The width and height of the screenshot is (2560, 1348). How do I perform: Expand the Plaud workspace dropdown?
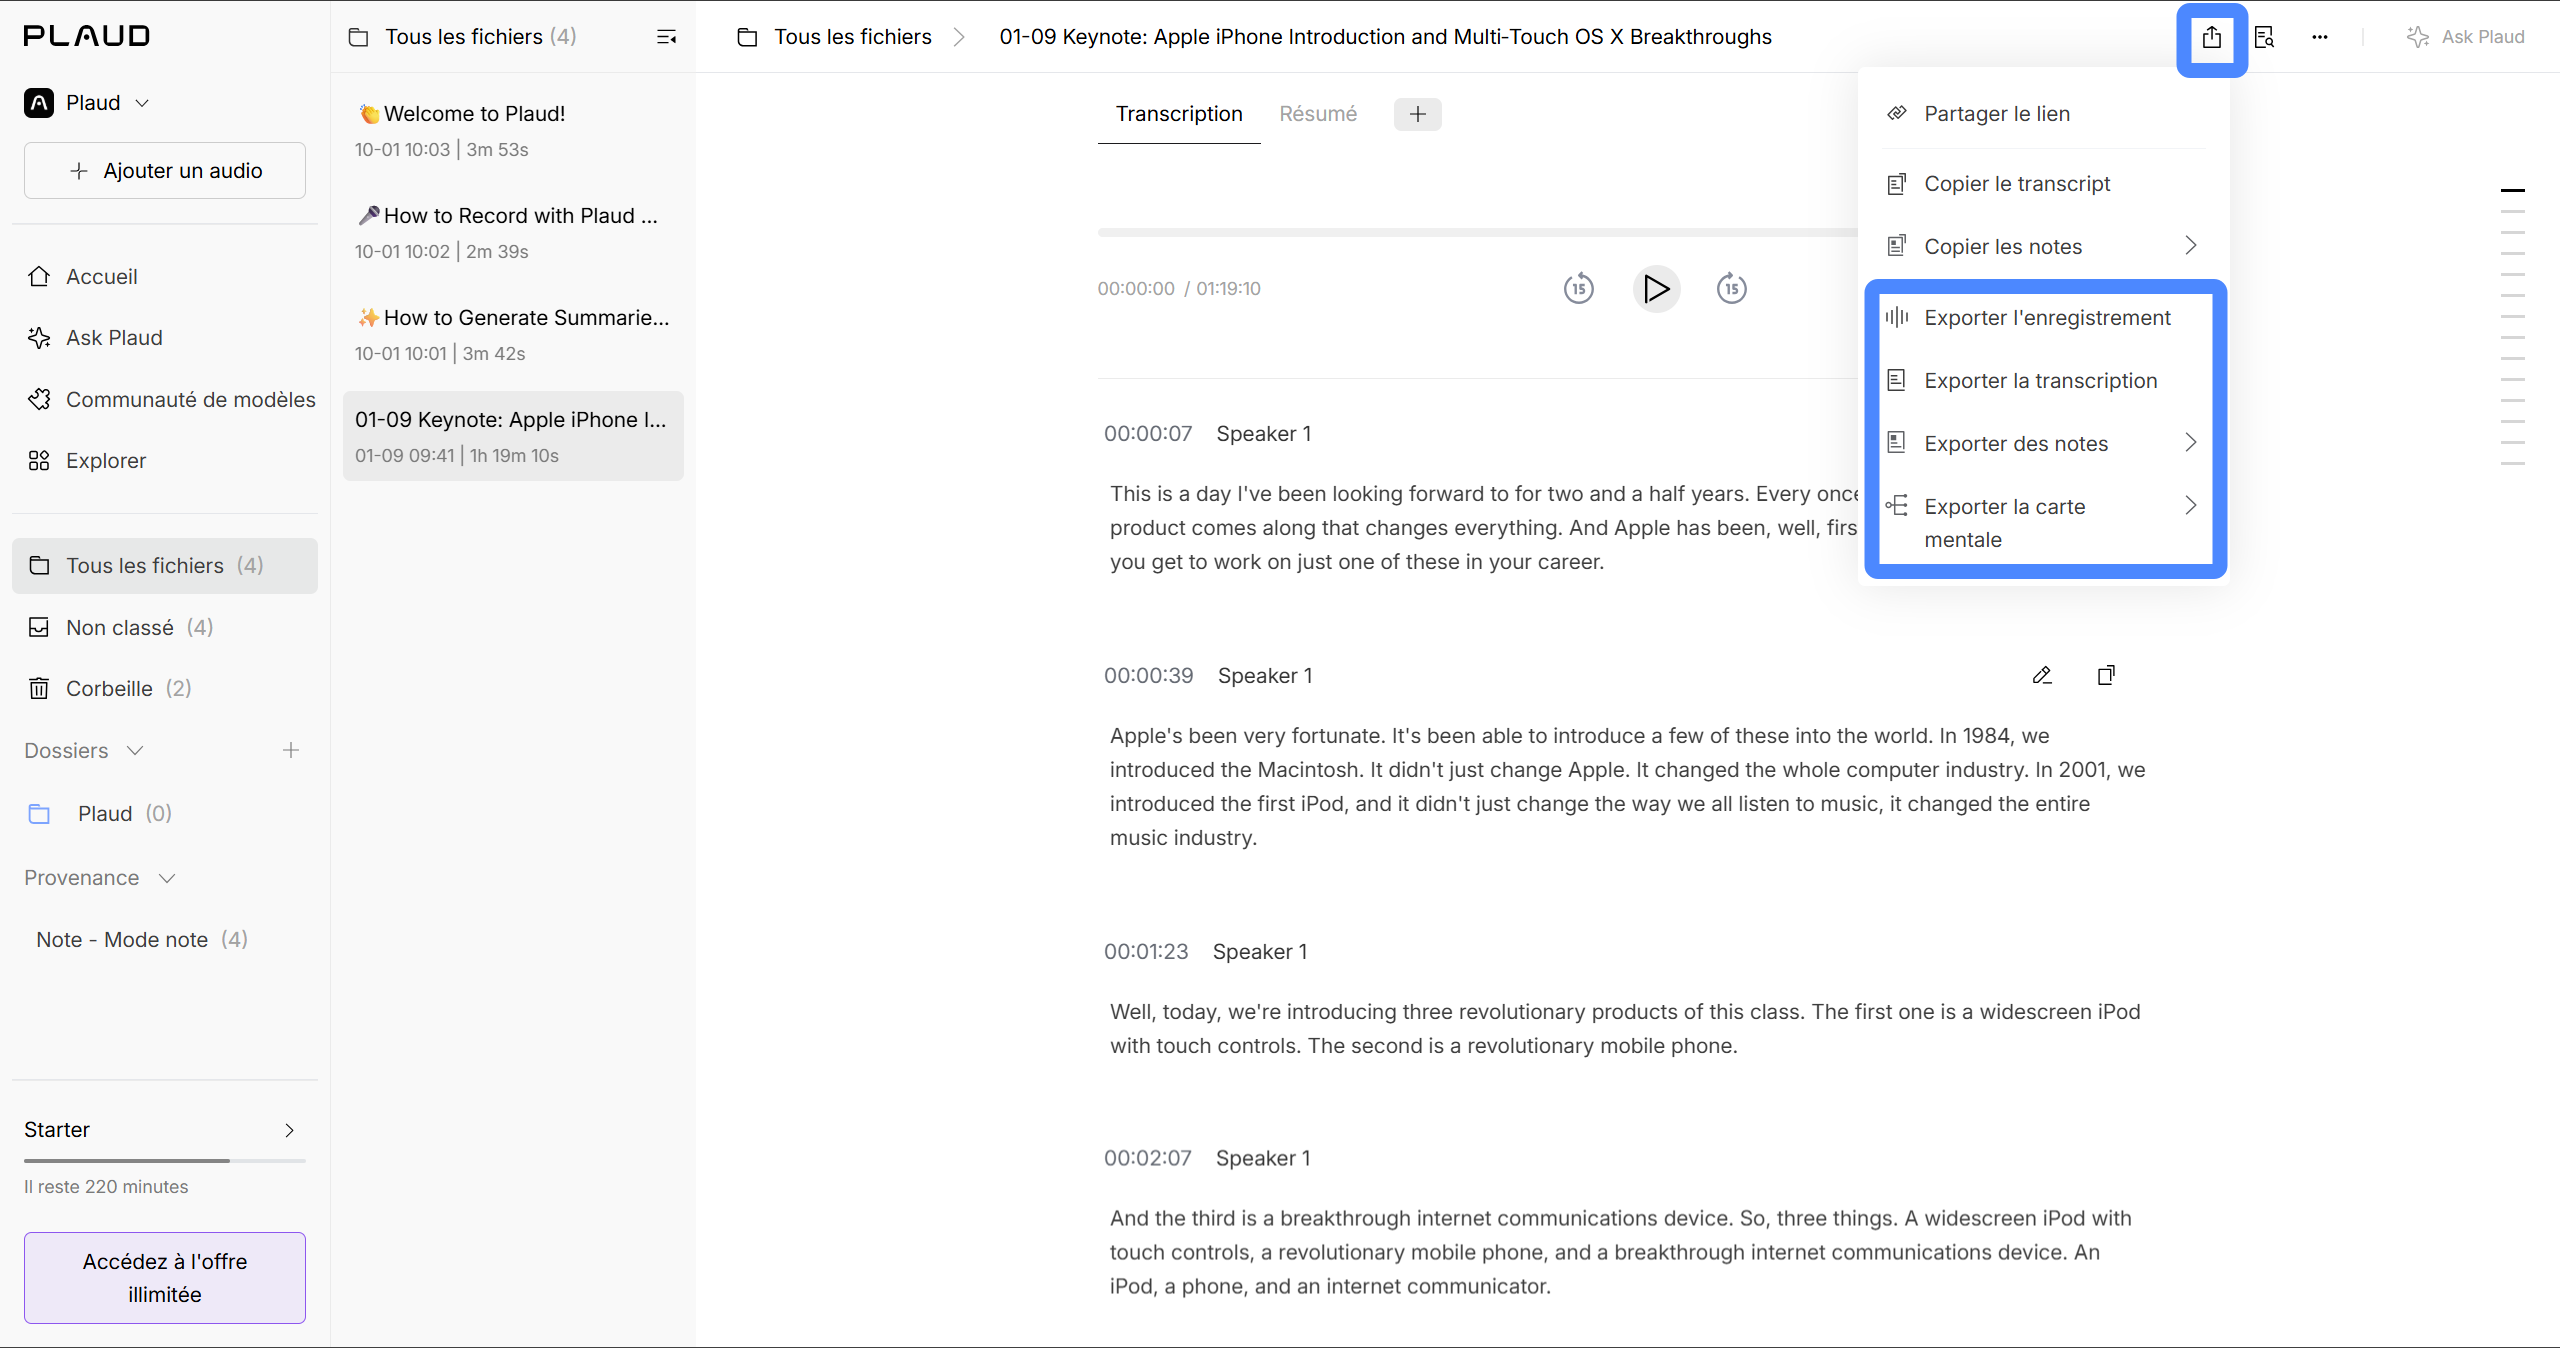point(87,103)
